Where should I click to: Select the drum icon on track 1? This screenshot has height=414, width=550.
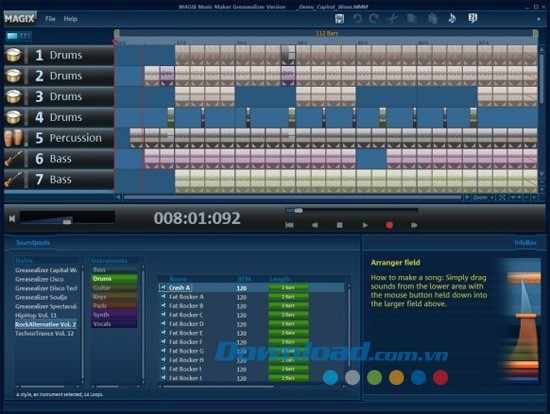click(x=13, y=55)
